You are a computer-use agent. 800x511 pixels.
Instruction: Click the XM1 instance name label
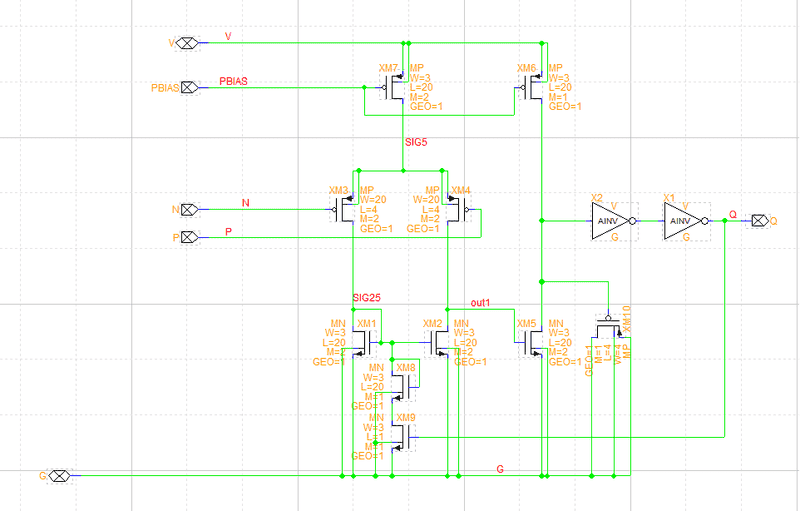(x=366, y=324)
